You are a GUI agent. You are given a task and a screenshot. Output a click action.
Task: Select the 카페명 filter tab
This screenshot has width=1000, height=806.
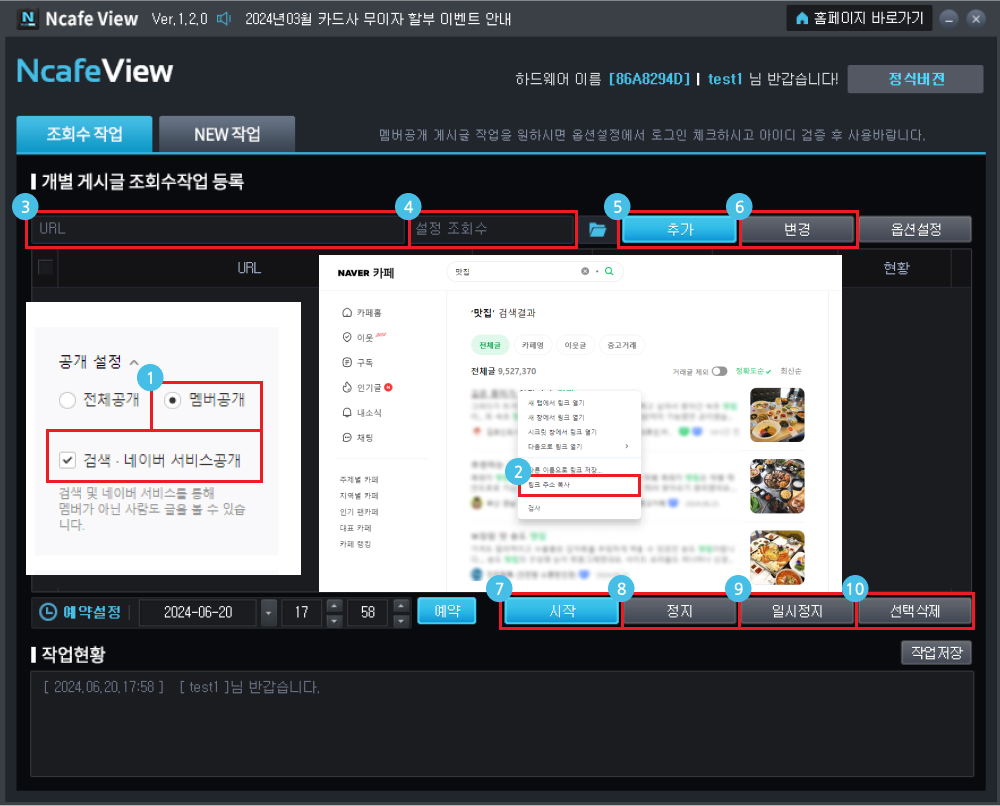[533, 345]
